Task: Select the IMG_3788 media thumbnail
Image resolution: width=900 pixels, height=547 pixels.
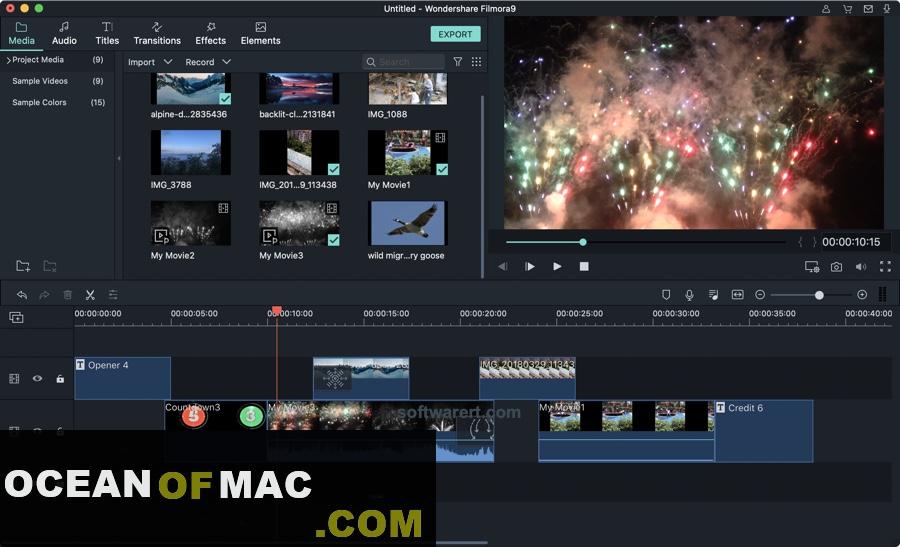Action: pyautogui.click(x=191, y=152)
